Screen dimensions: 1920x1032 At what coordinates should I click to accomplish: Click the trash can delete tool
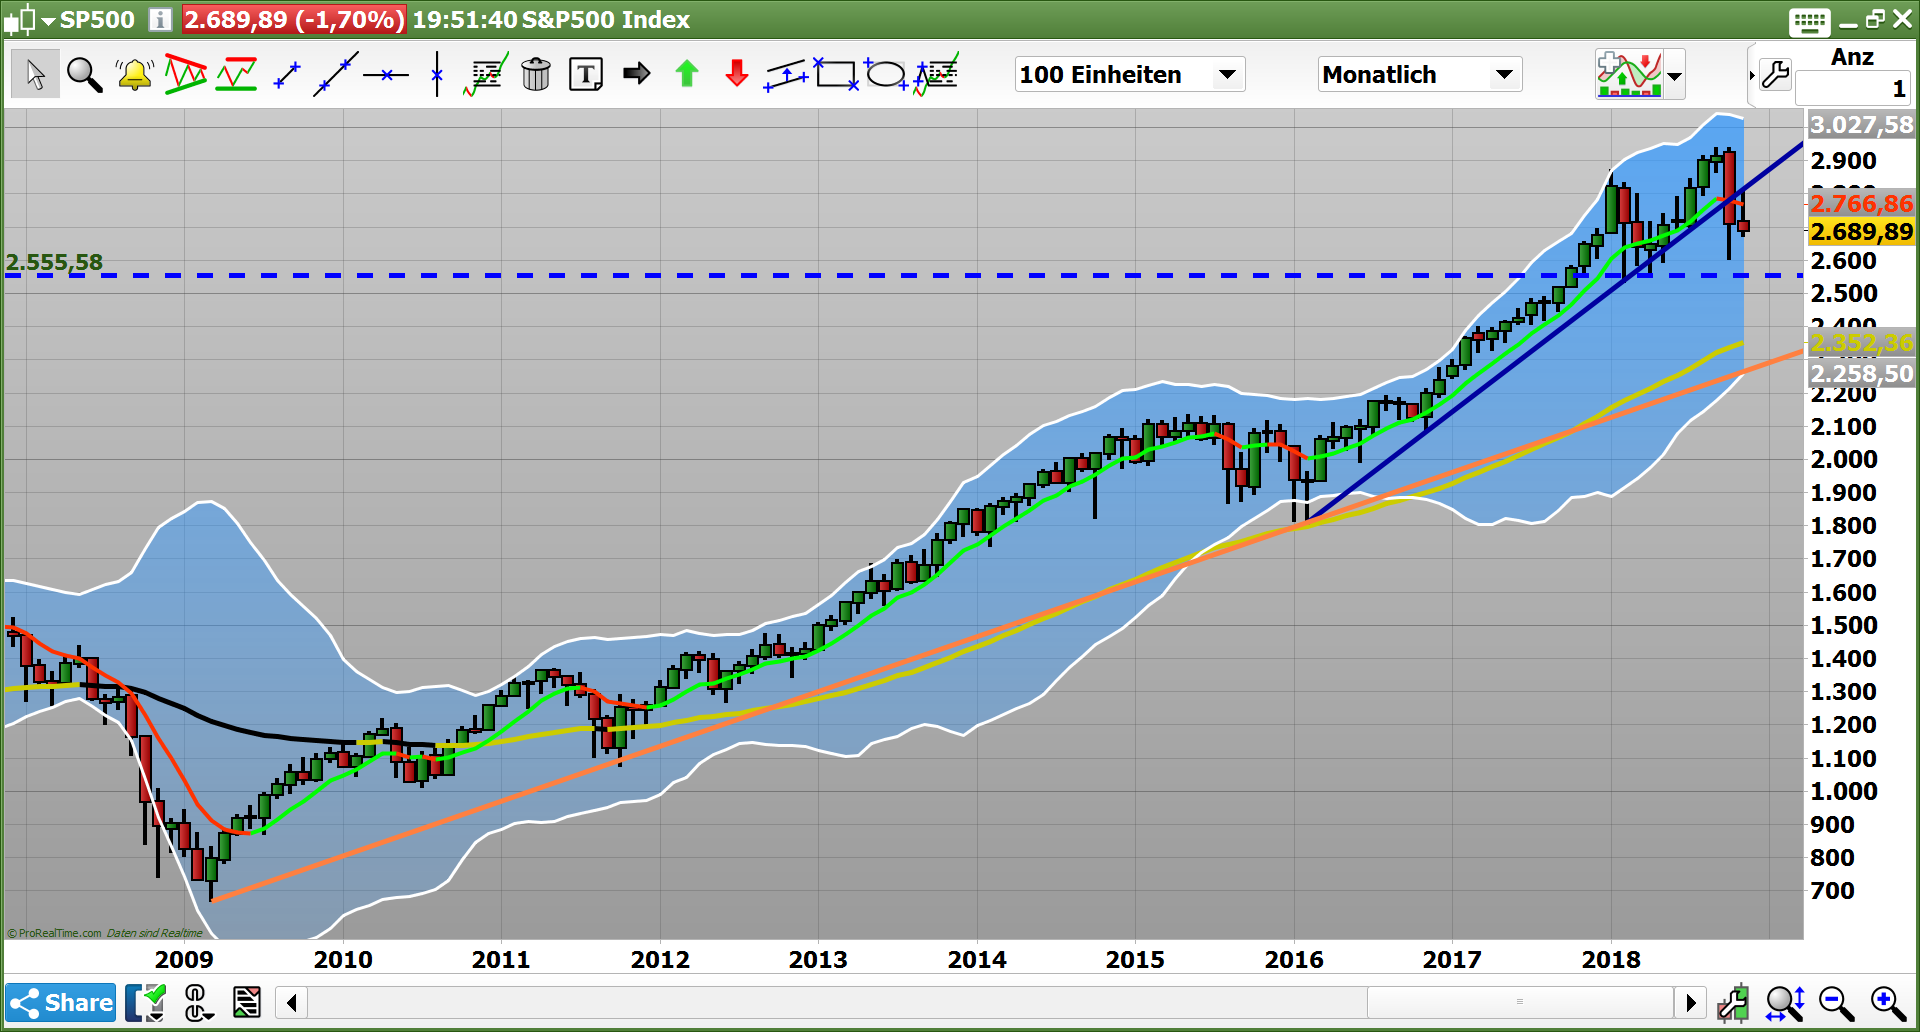coord(536,74)
